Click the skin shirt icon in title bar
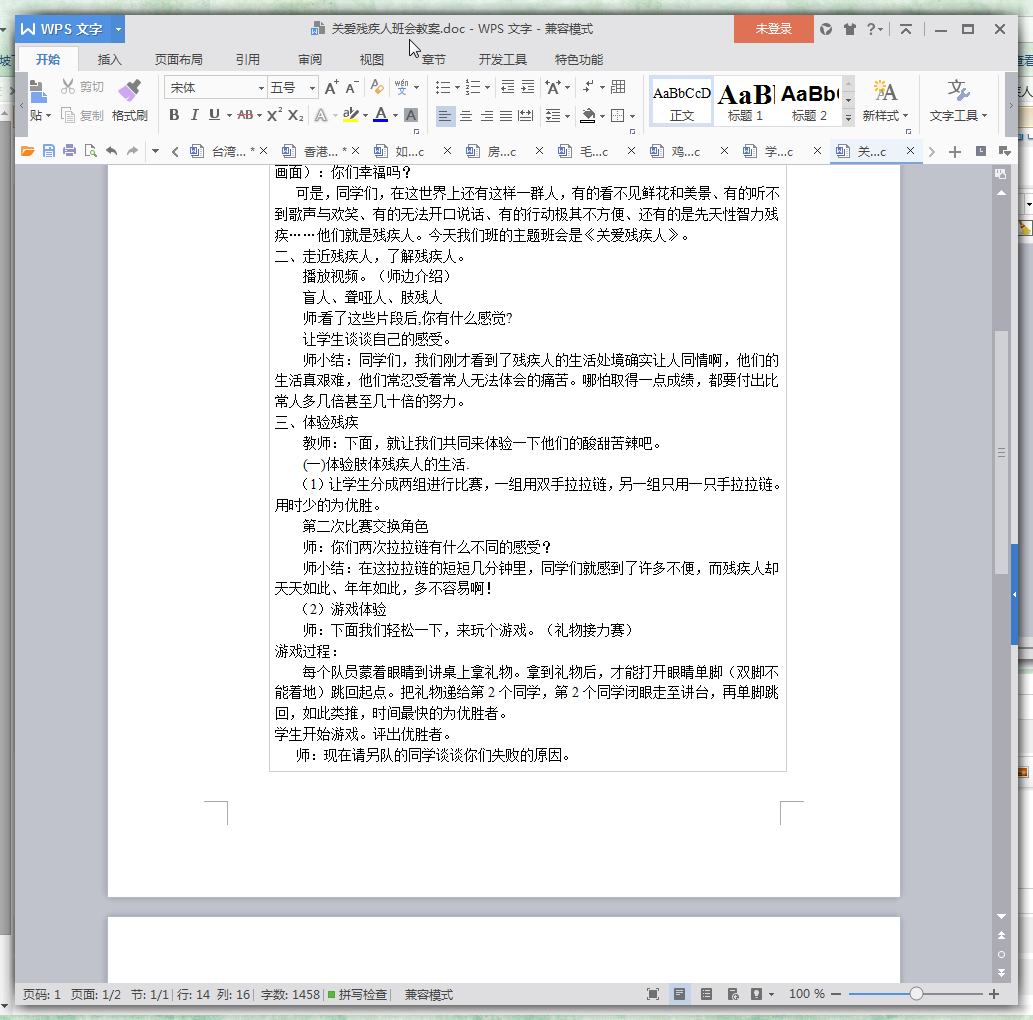The image size is (1033, 1020). tap(850, 29)
